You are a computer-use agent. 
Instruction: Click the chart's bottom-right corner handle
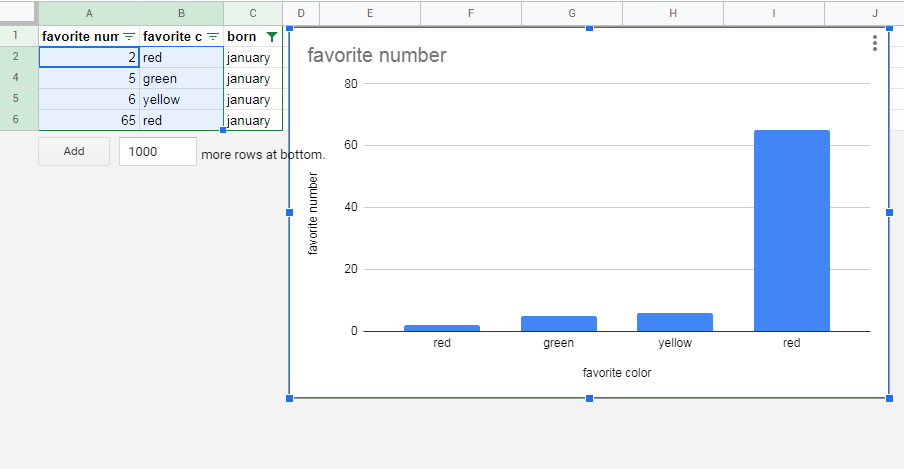point(890,399)
